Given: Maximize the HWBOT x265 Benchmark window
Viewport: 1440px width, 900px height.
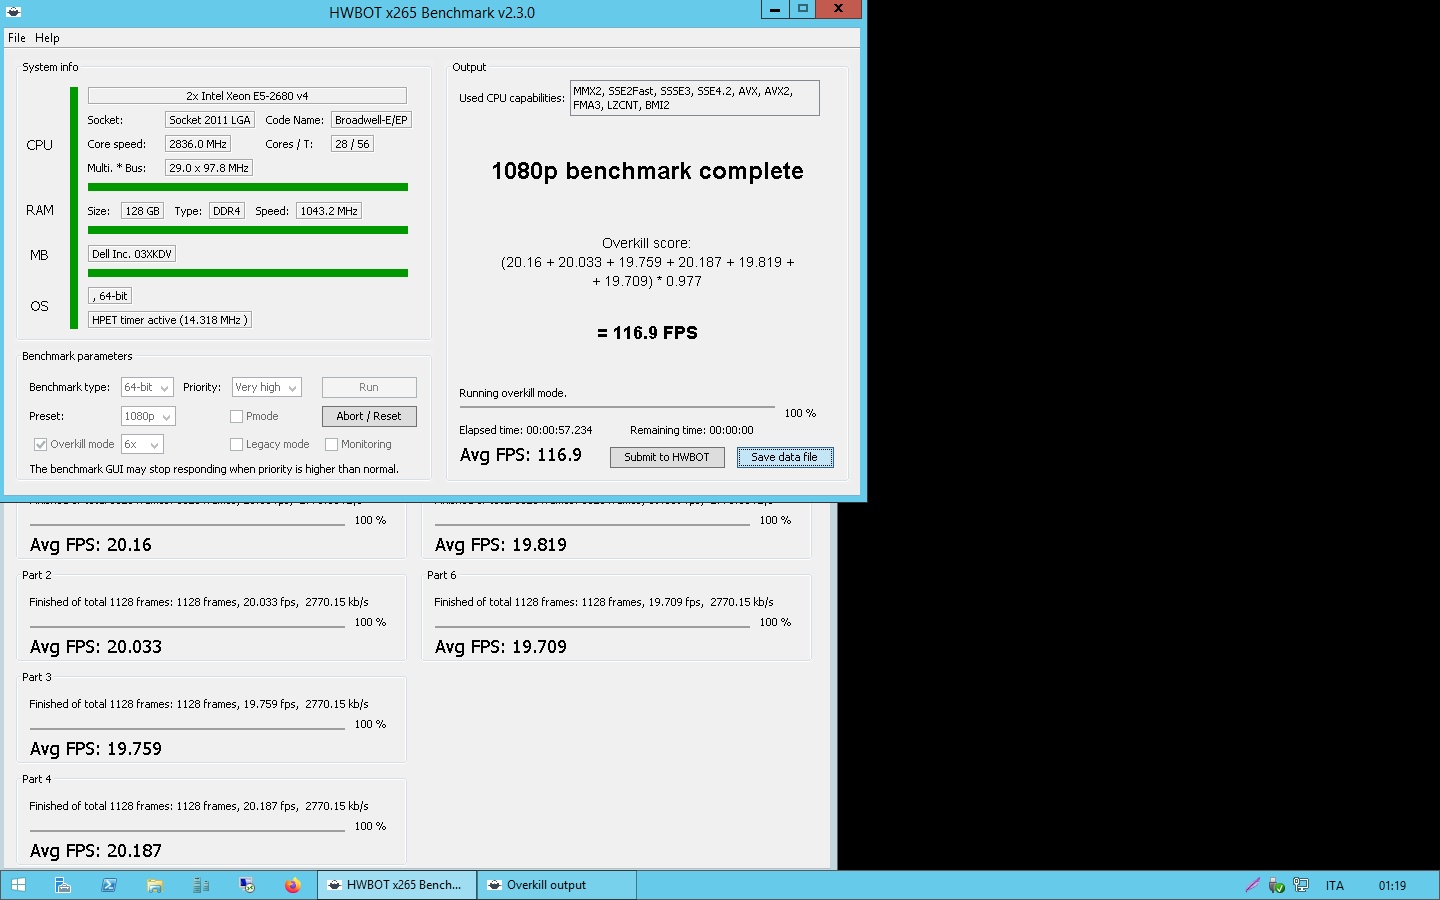Looking at the screenshot, I should [x=802, y=9].
